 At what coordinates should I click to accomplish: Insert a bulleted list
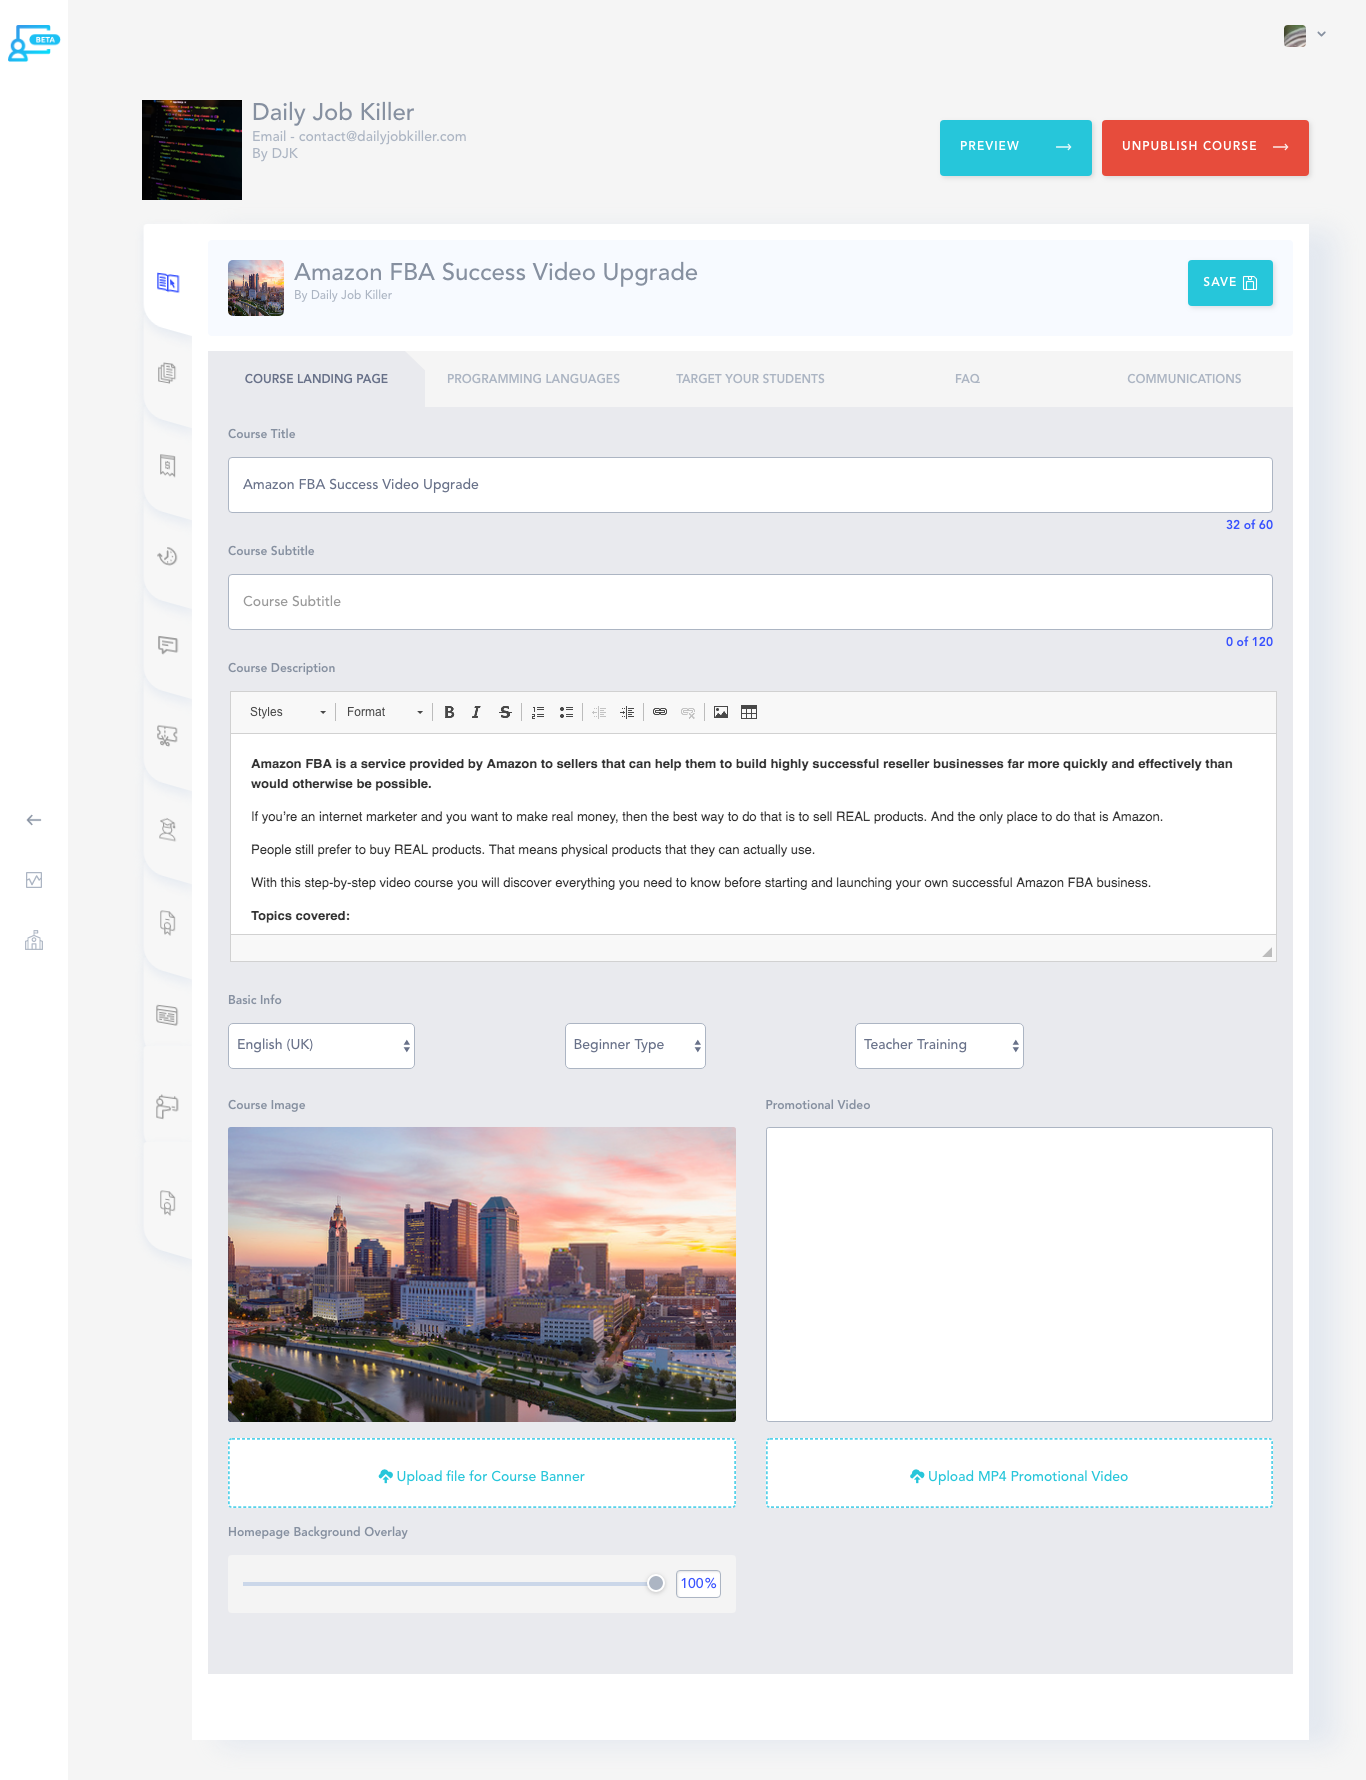pyautogui.click(x=566, y=712)
